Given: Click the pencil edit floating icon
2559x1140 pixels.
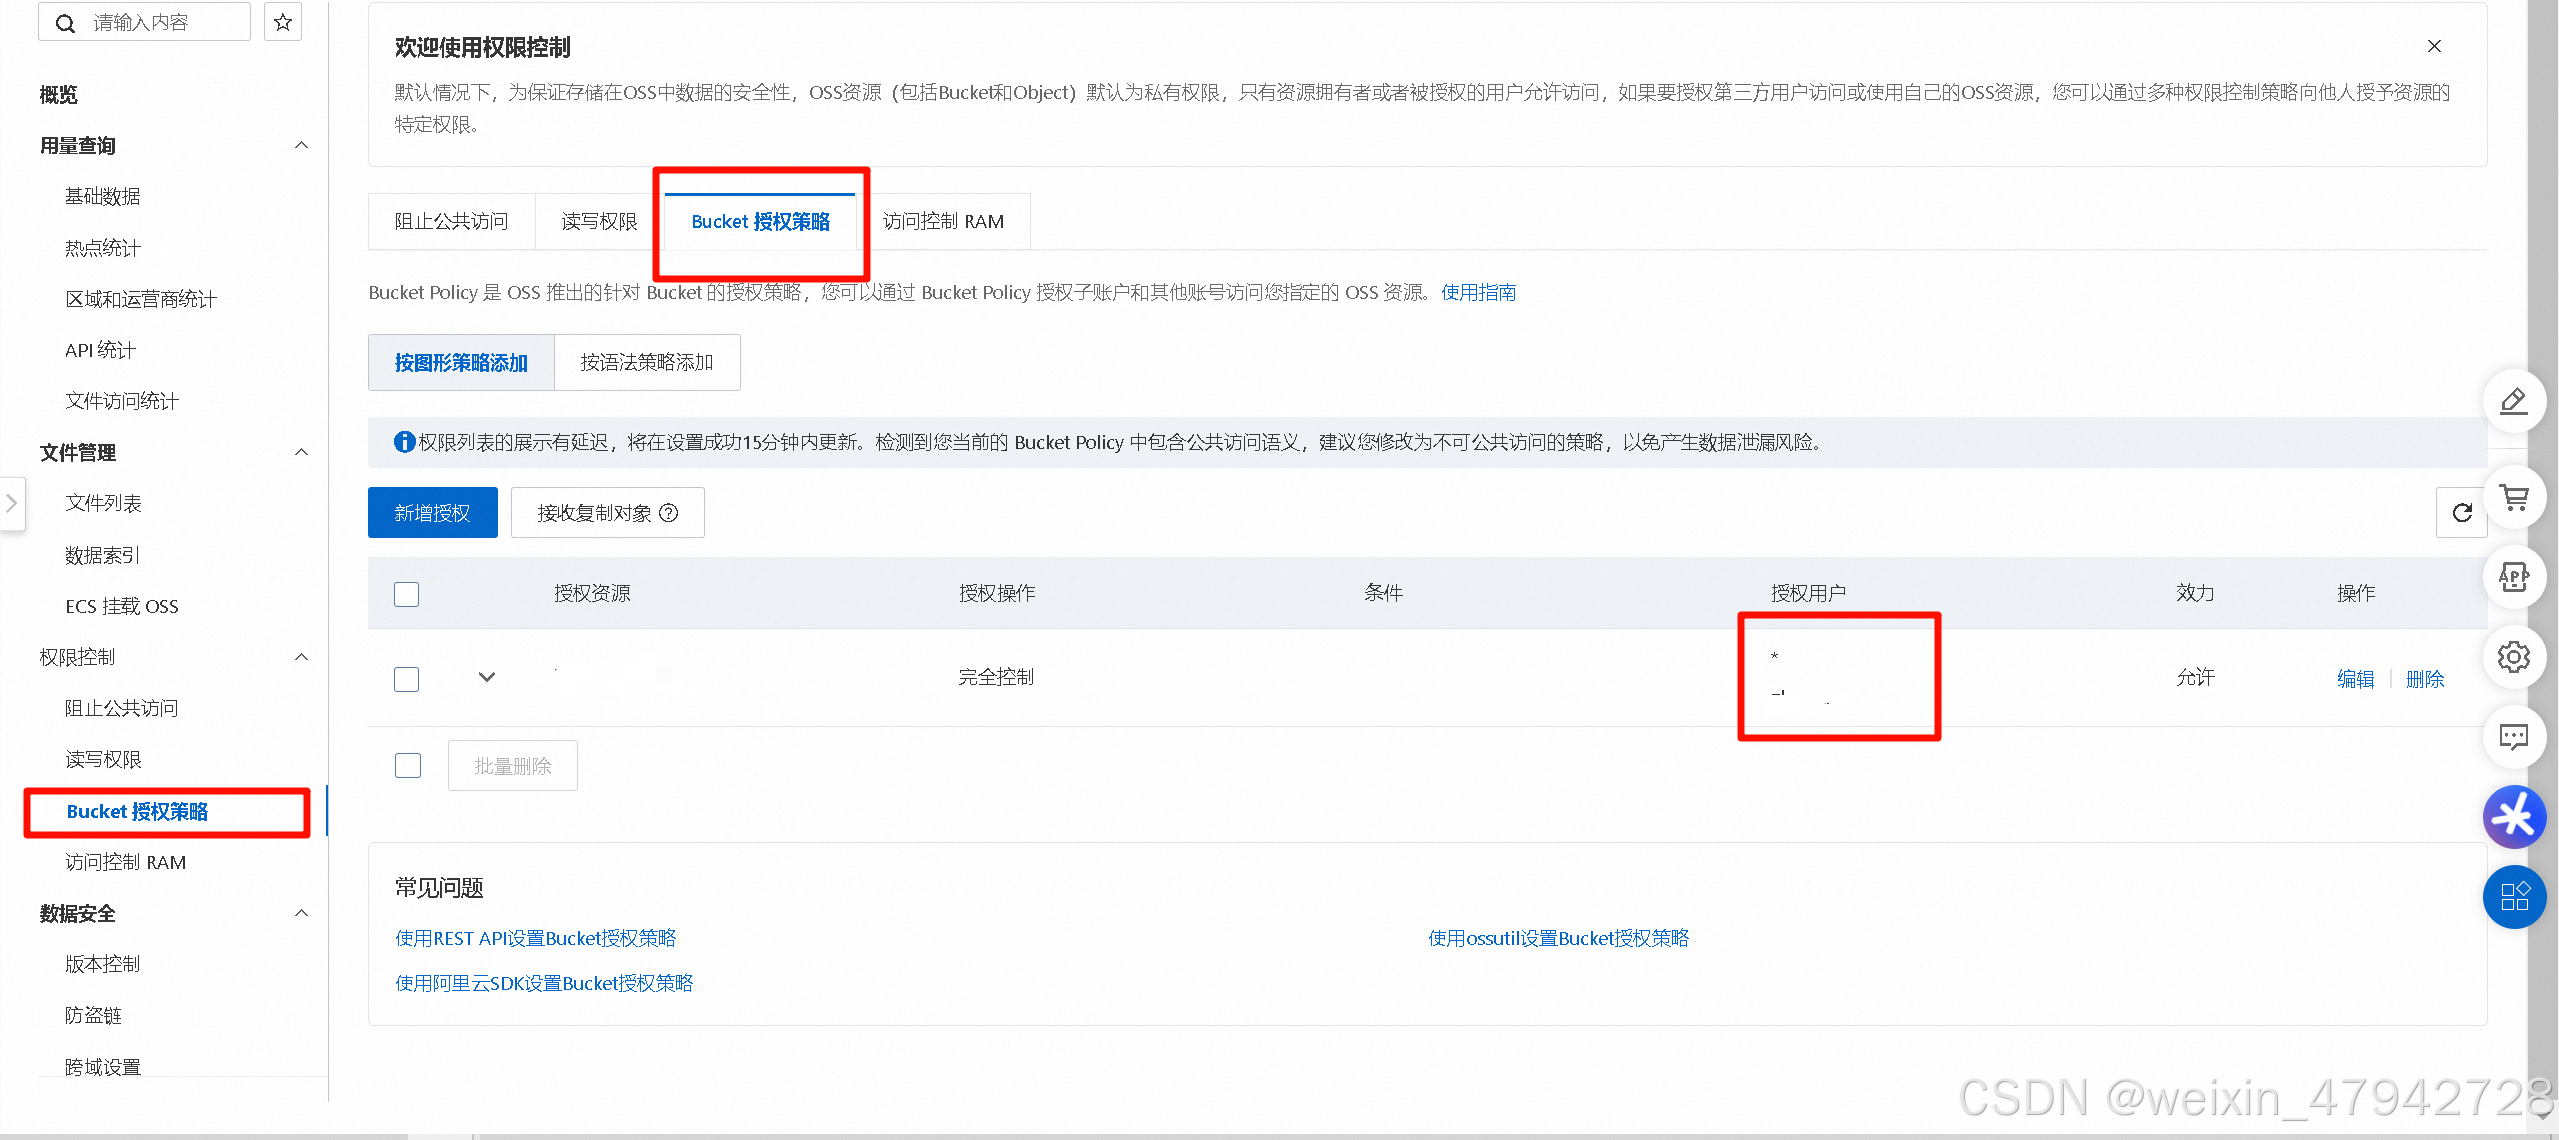Looking at the screenshot, I should pyautogui.click(x=2515, y=401).
